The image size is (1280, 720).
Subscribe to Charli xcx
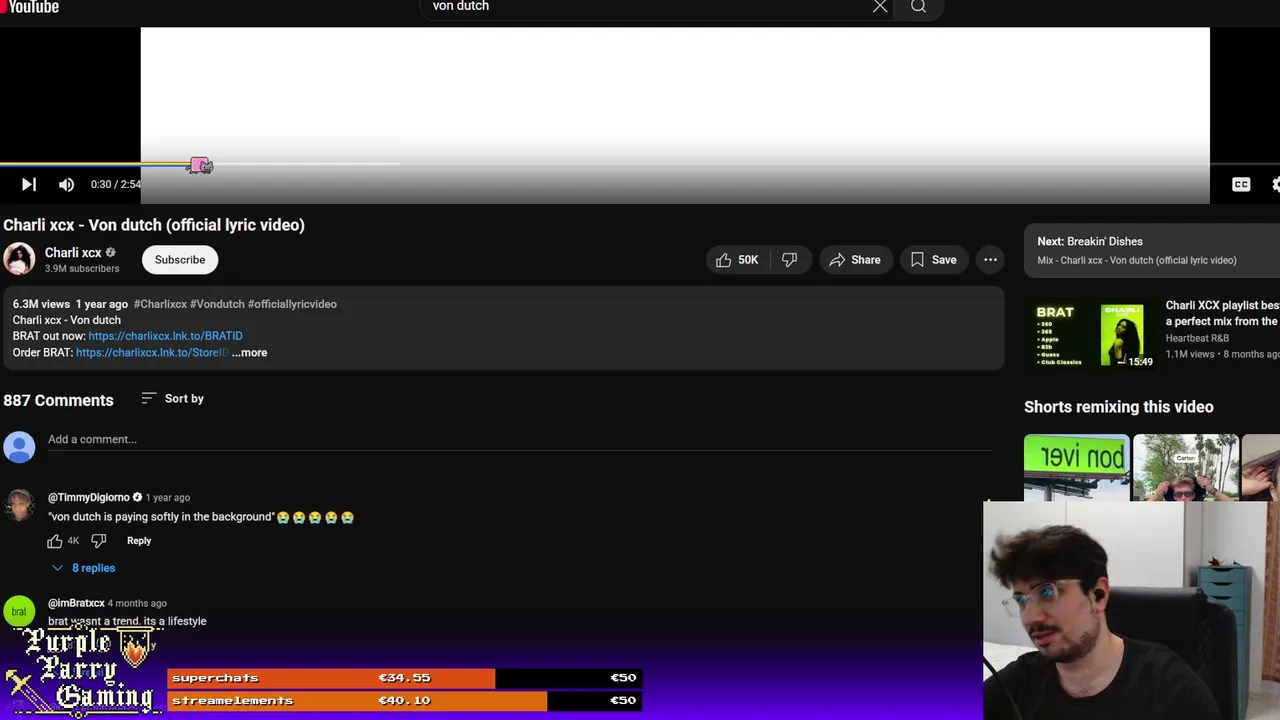[x=180, y=259]
